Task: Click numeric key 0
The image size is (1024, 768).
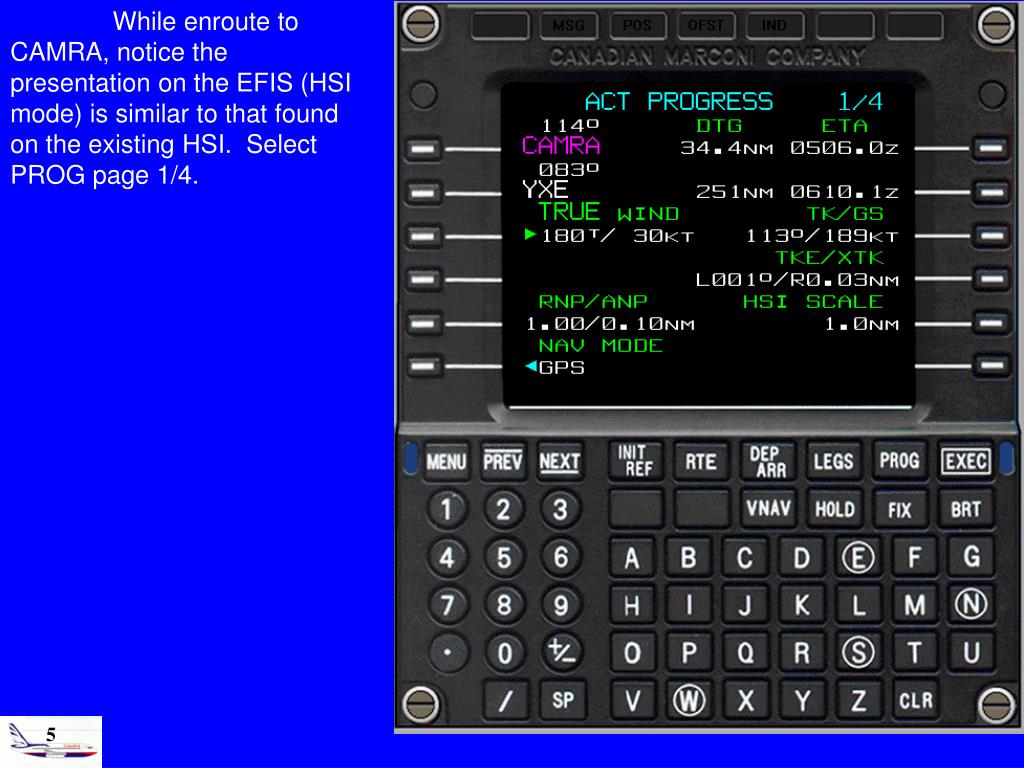Action: (504, 652)
